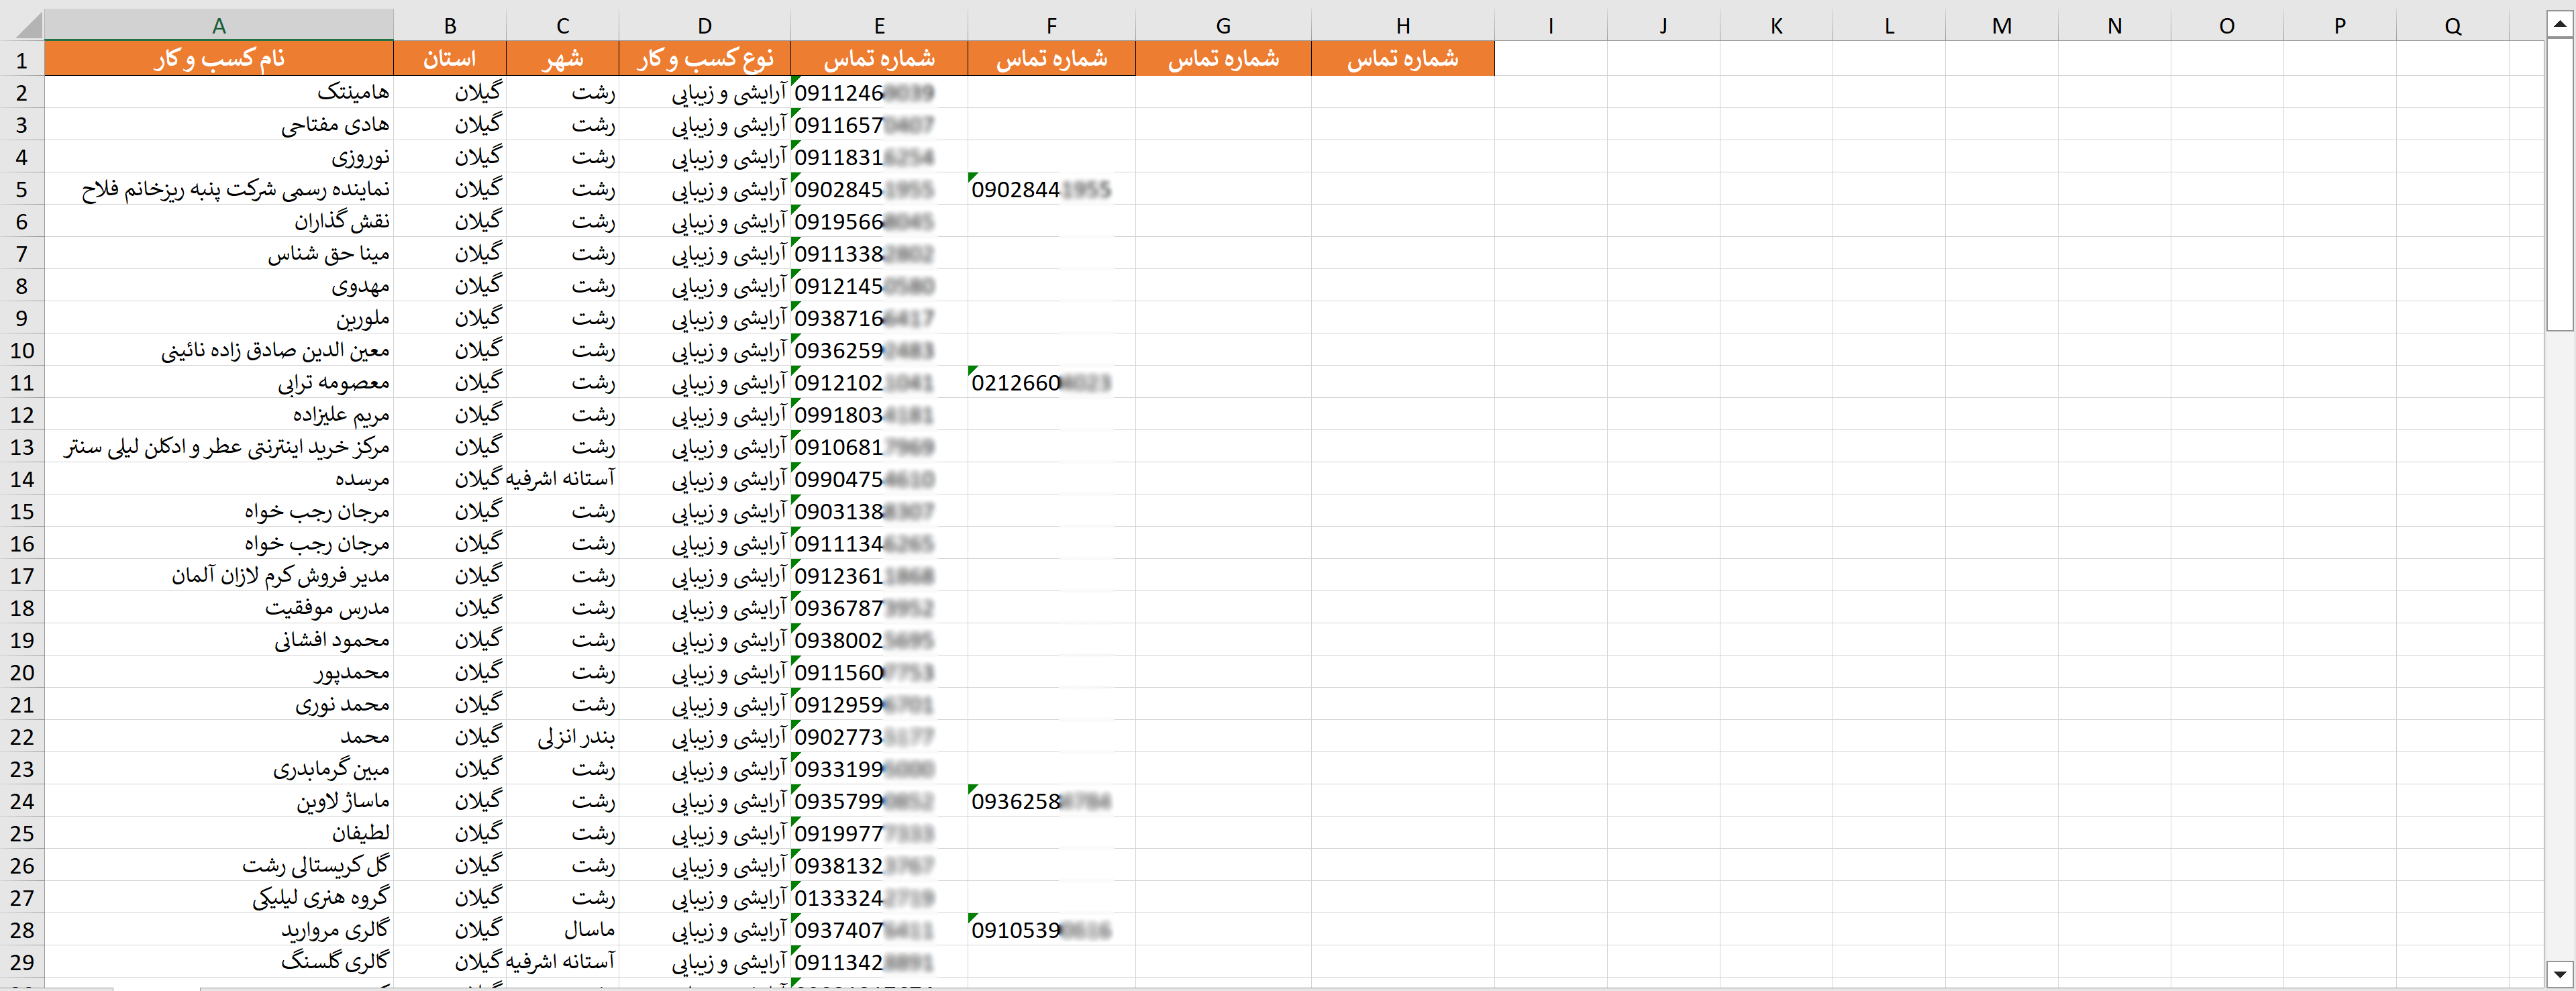
Task: Click 'آستانه اشرفیه' city cell in row 14
Action: coord(563,479)
